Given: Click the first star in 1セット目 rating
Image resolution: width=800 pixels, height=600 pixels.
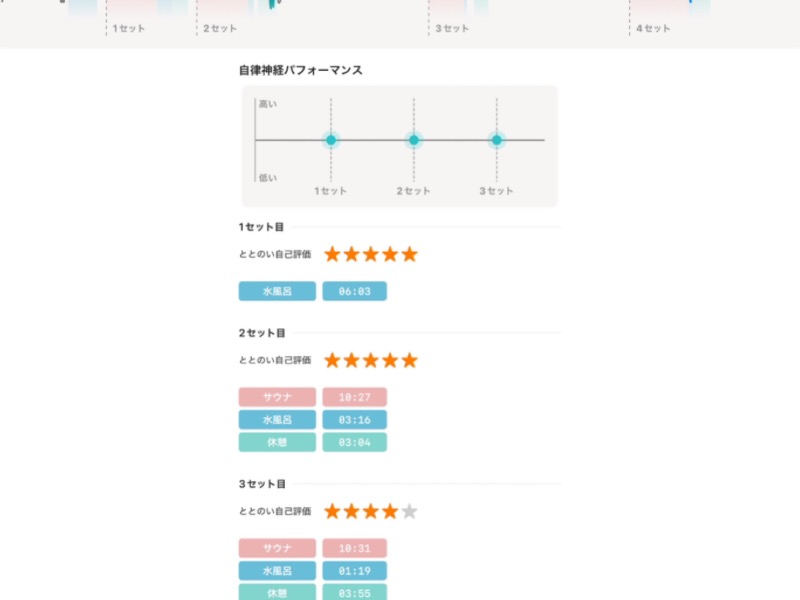Looking at the screenshot, I should click(333, 254).
